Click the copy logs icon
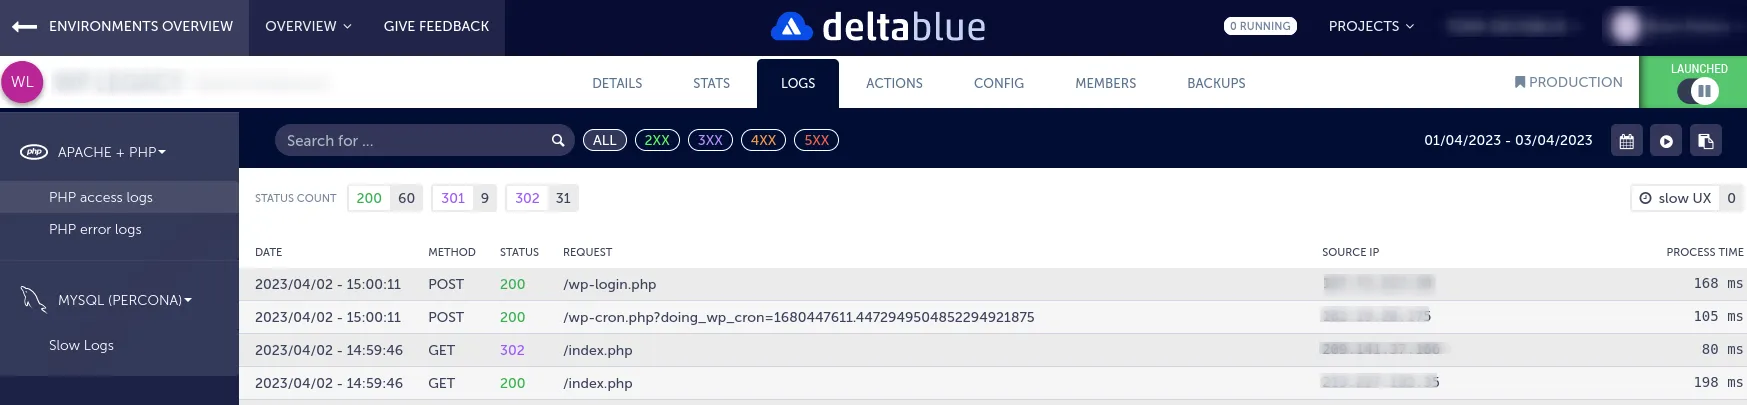Image resolution: width=1747 pixels, height=405 pixels. pos(1705,141)
